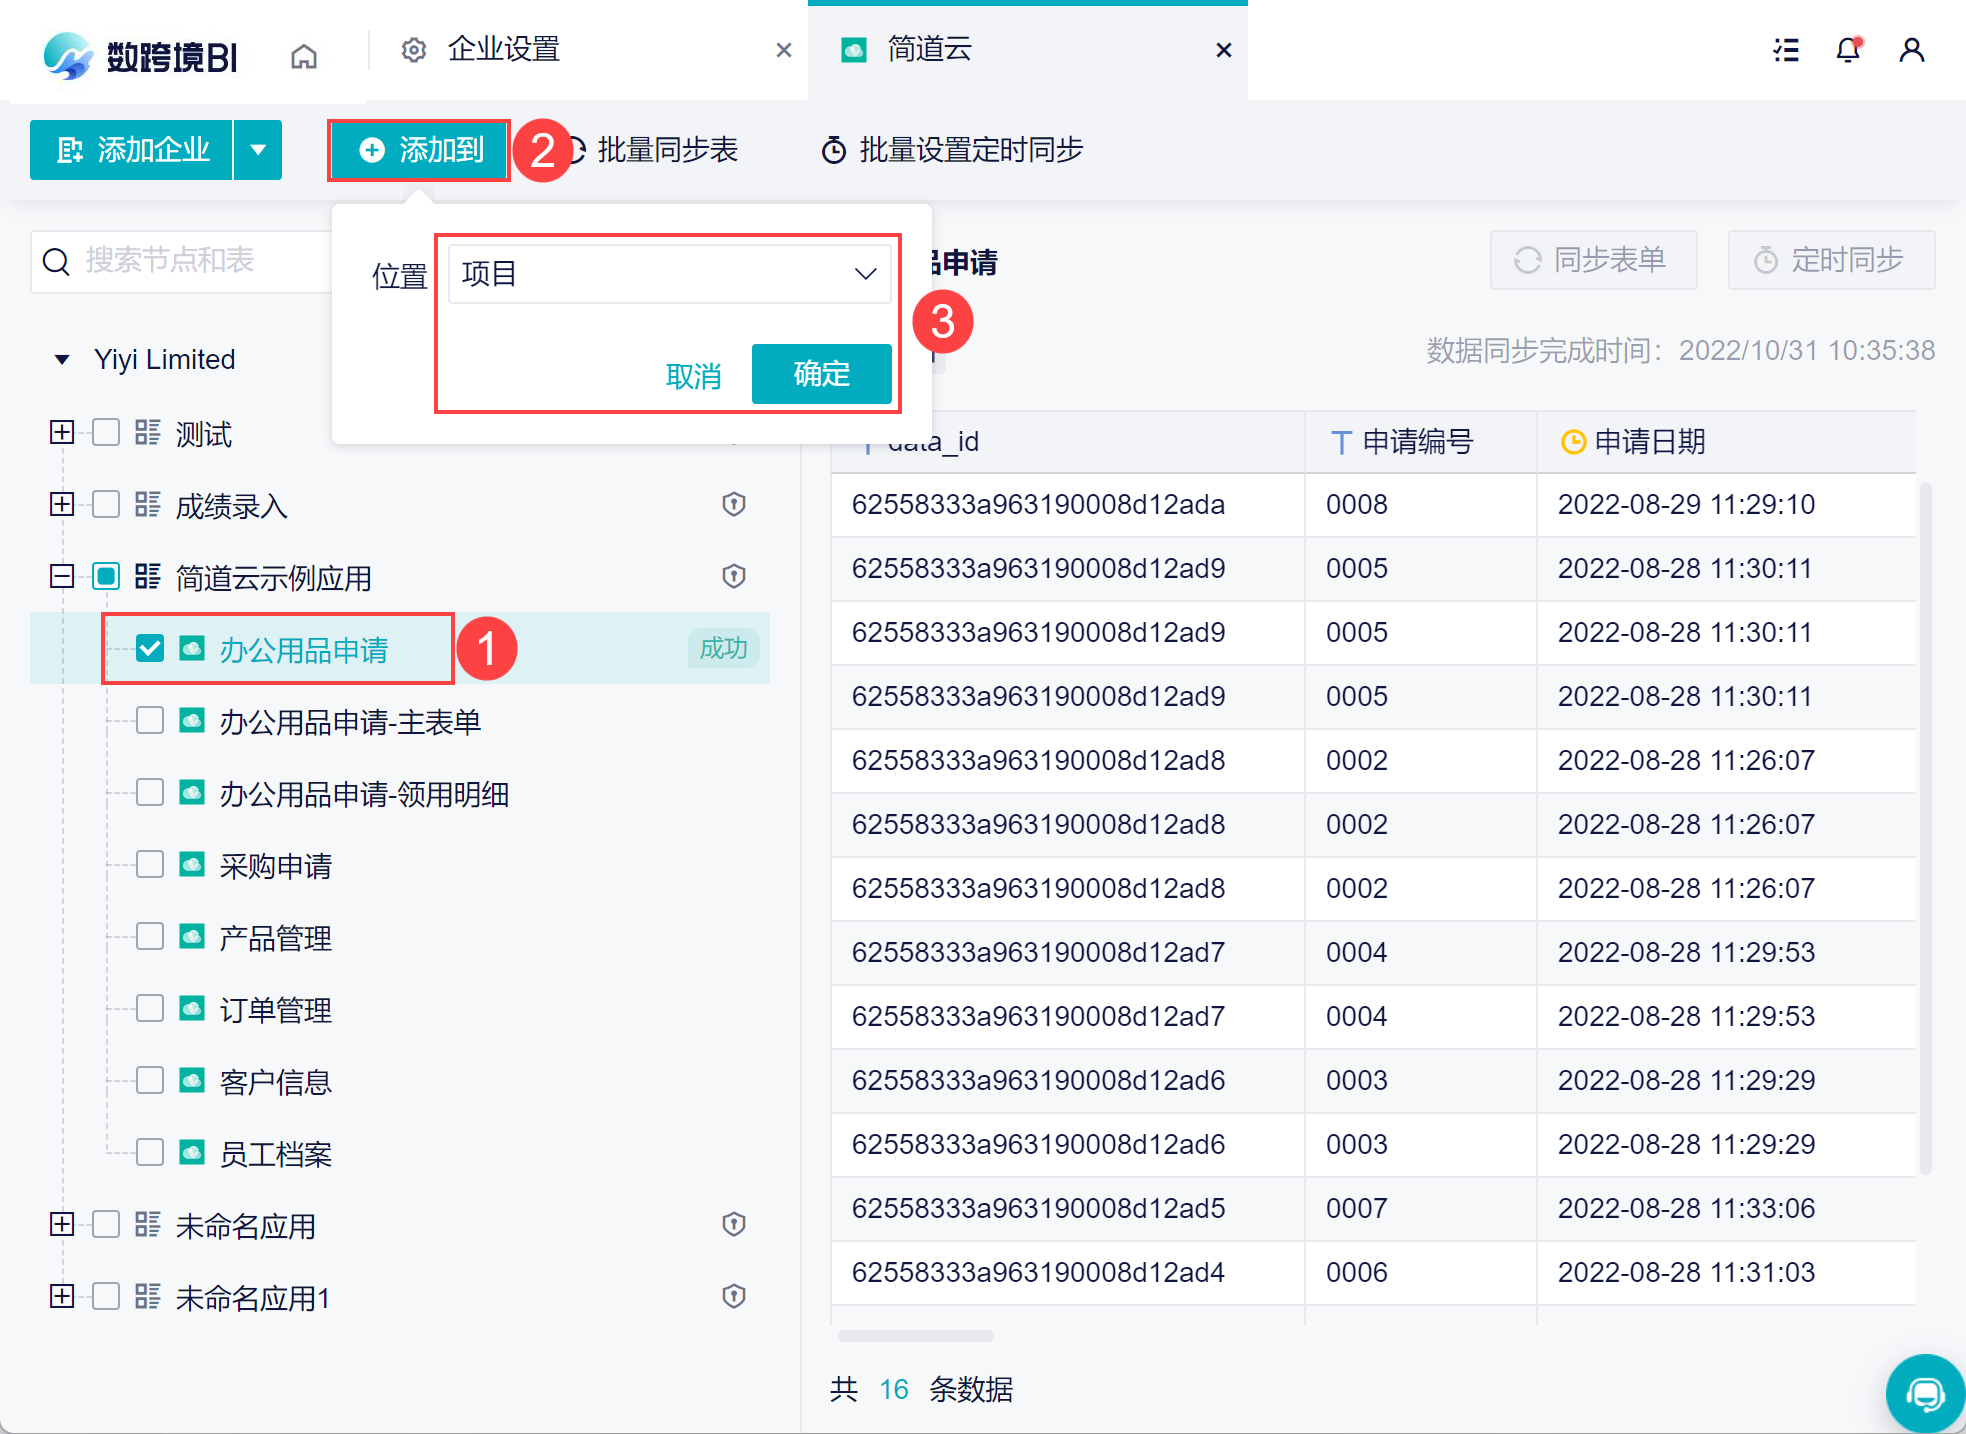1966x1434 pixels.
Task: Click 取消 to dismiss the popup
Action: 693,376
